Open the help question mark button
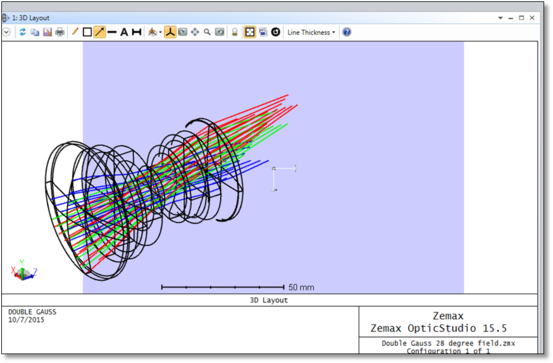 (347, 32)
